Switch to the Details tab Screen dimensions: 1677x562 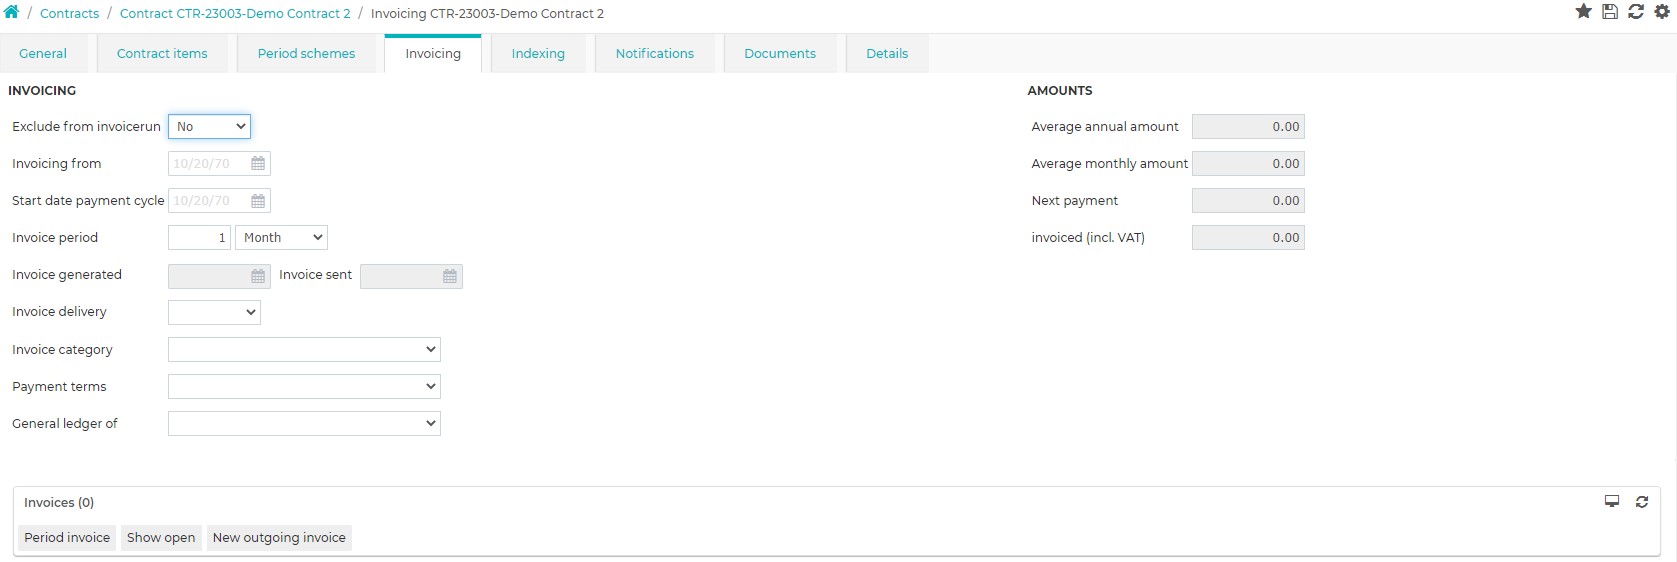tap(887, 54)
